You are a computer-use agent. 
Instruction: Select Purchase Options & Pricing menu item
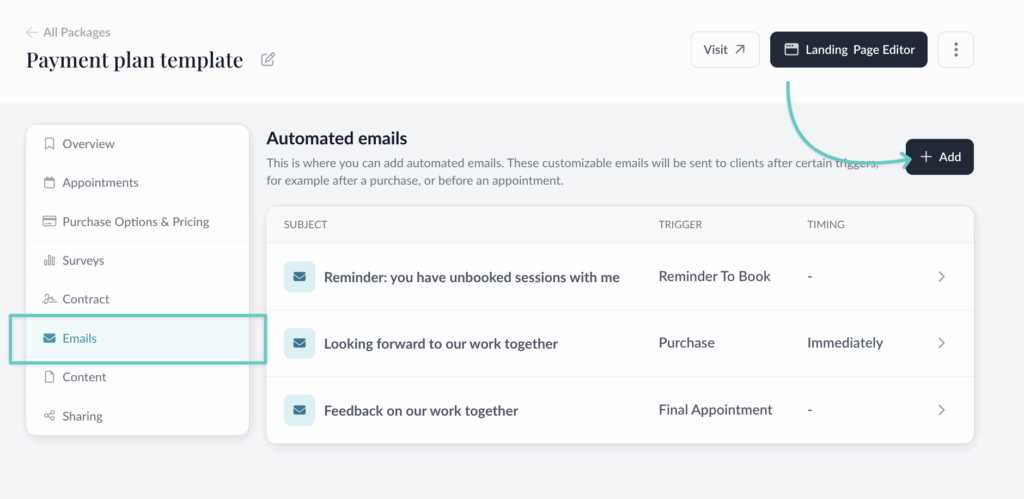pos(135,222)
